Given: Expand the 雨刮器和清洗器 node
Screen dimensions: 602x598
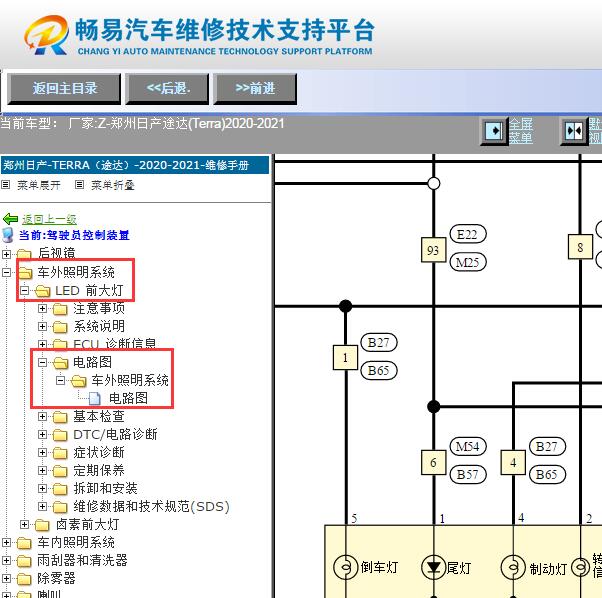Looking at the screenshot, I should 7,560.
